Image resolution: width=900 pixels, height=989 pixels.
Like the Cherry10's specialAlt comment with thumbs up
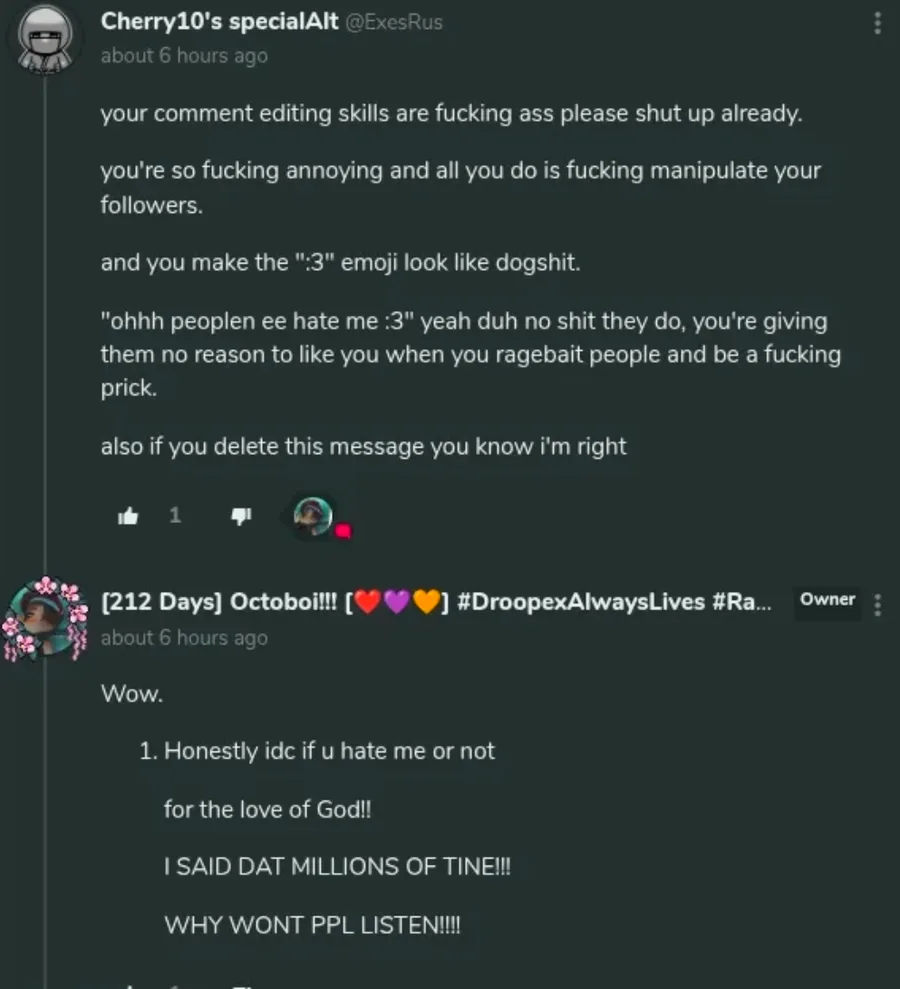coord(128,516)
